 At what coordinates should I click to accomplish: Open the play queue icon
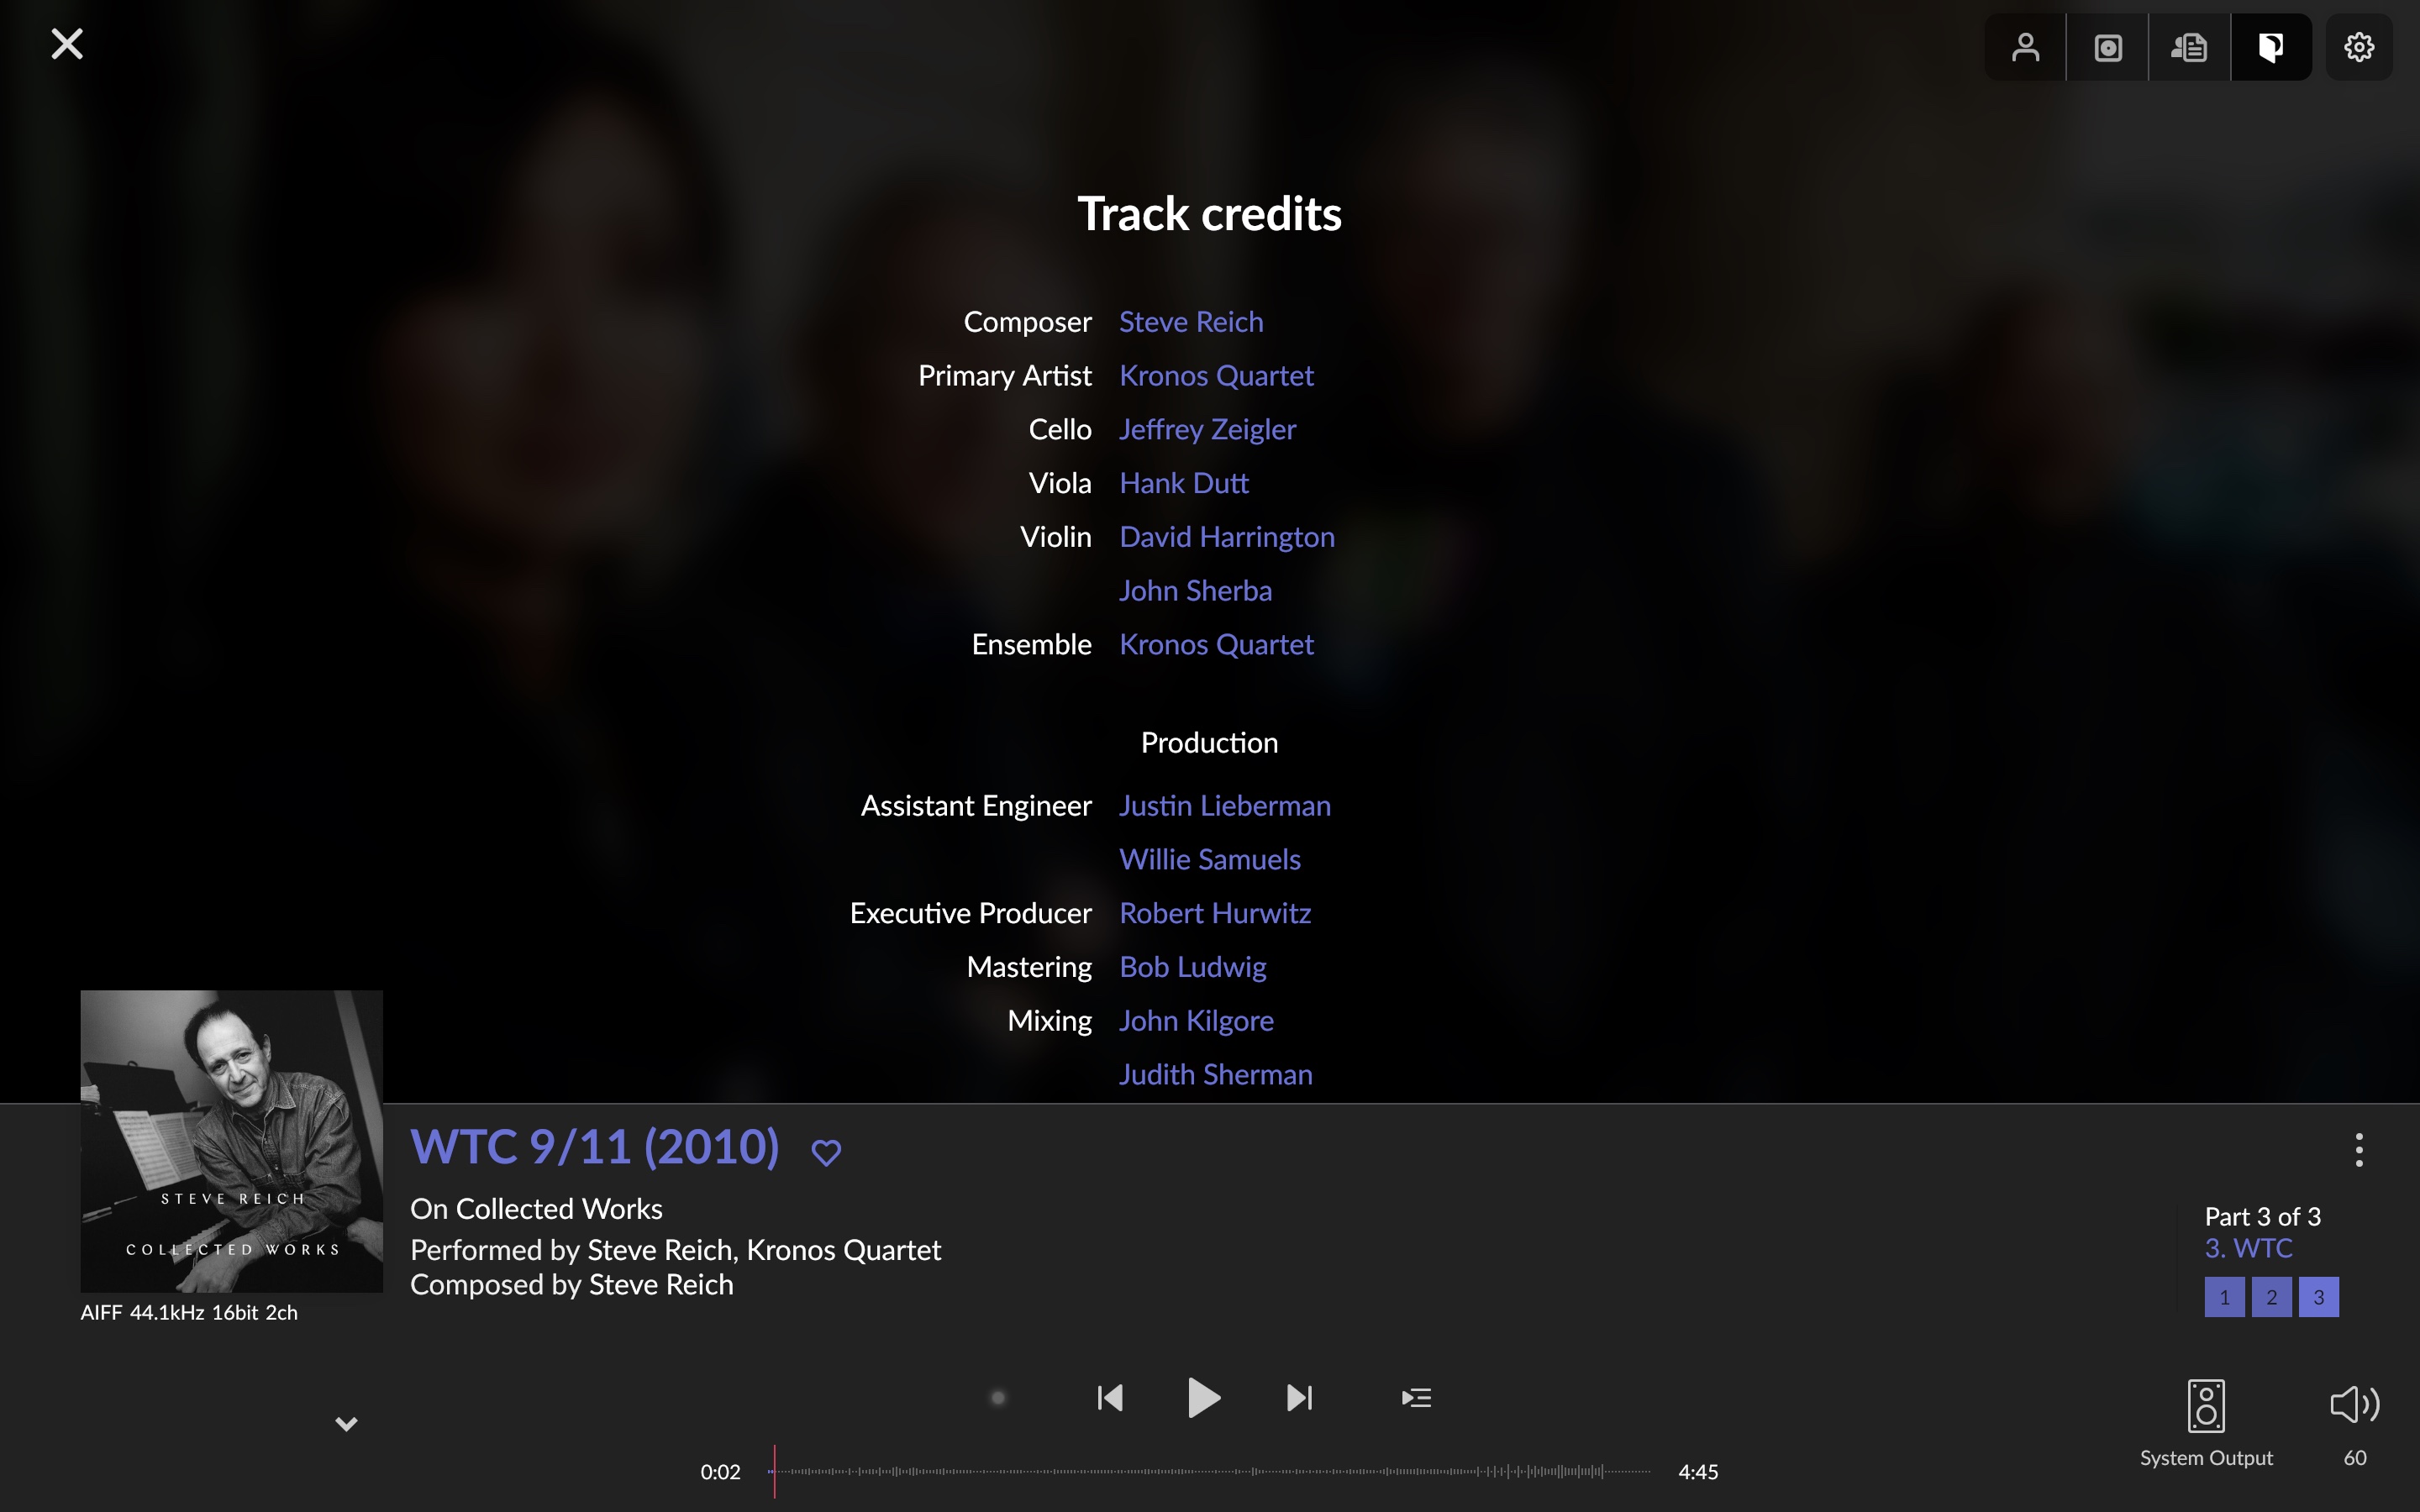(x=1416, y=1398)
